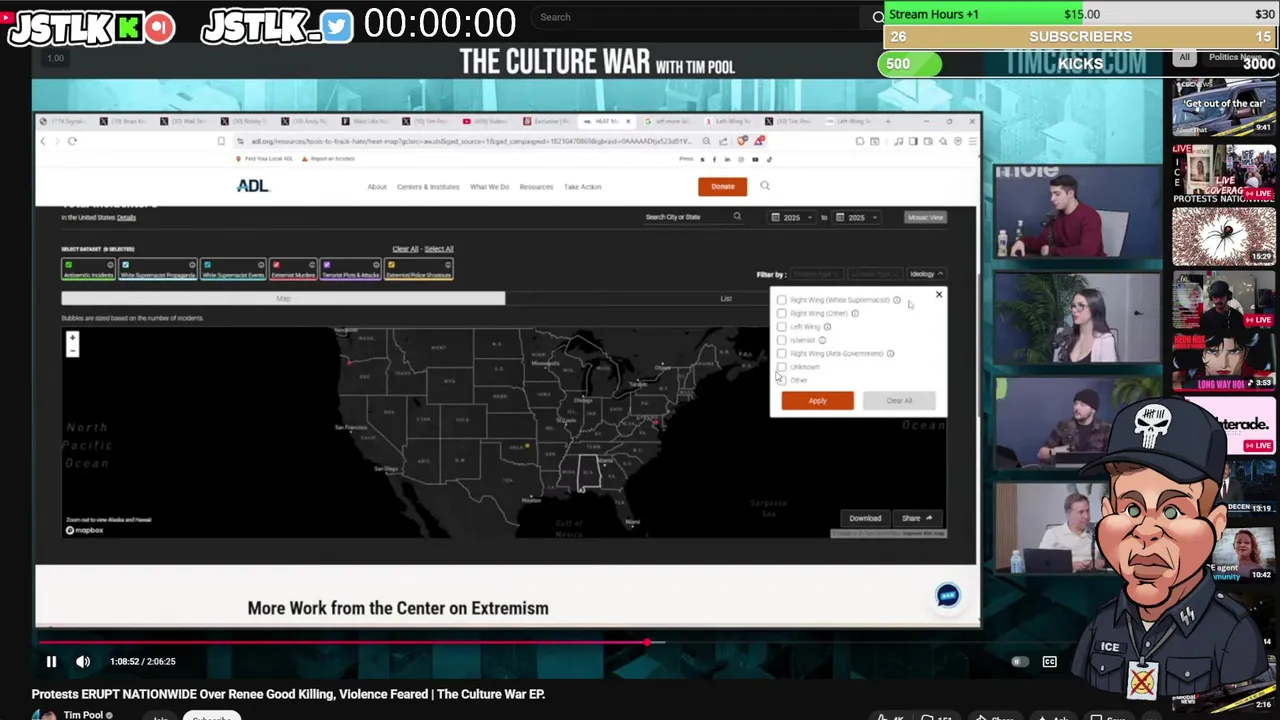Switch to the Map view tab
Image resolution: width=1280 pixels, height=720 pixels.
283,298
